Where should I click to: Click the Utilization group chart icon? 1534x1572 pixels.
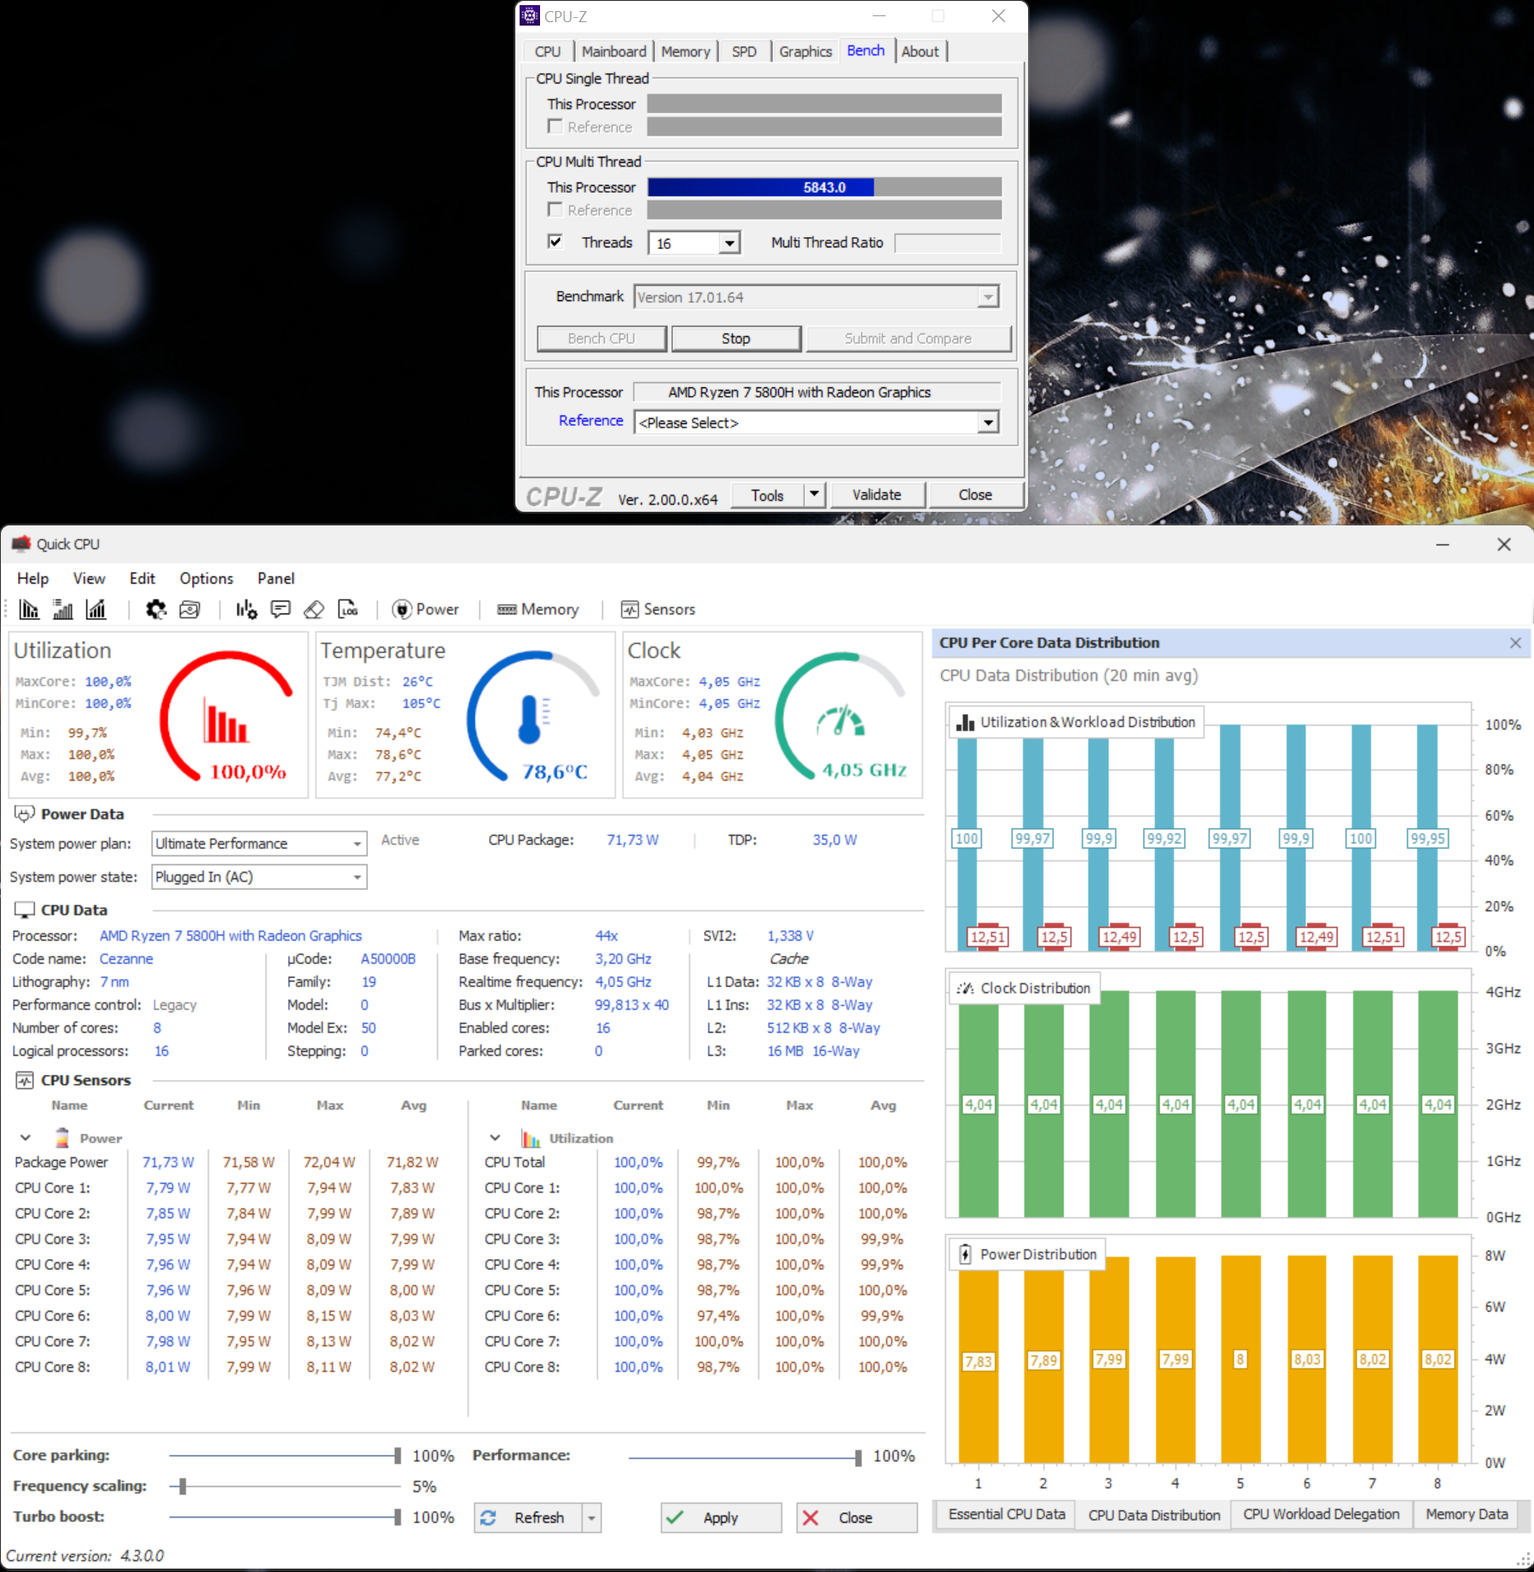[x=531, y=1138]
